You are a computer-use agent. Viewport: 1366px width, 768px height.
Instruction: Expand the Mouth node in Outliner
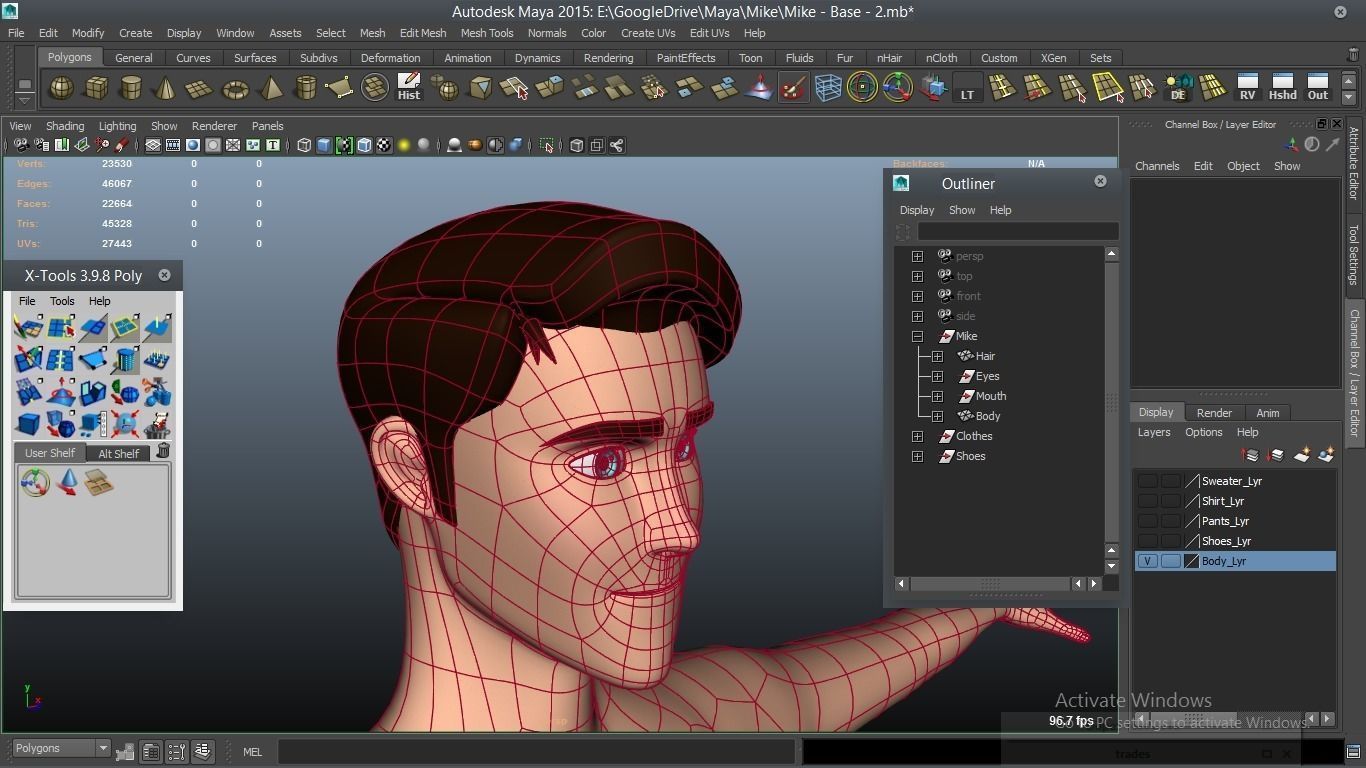tap(937, 396)
